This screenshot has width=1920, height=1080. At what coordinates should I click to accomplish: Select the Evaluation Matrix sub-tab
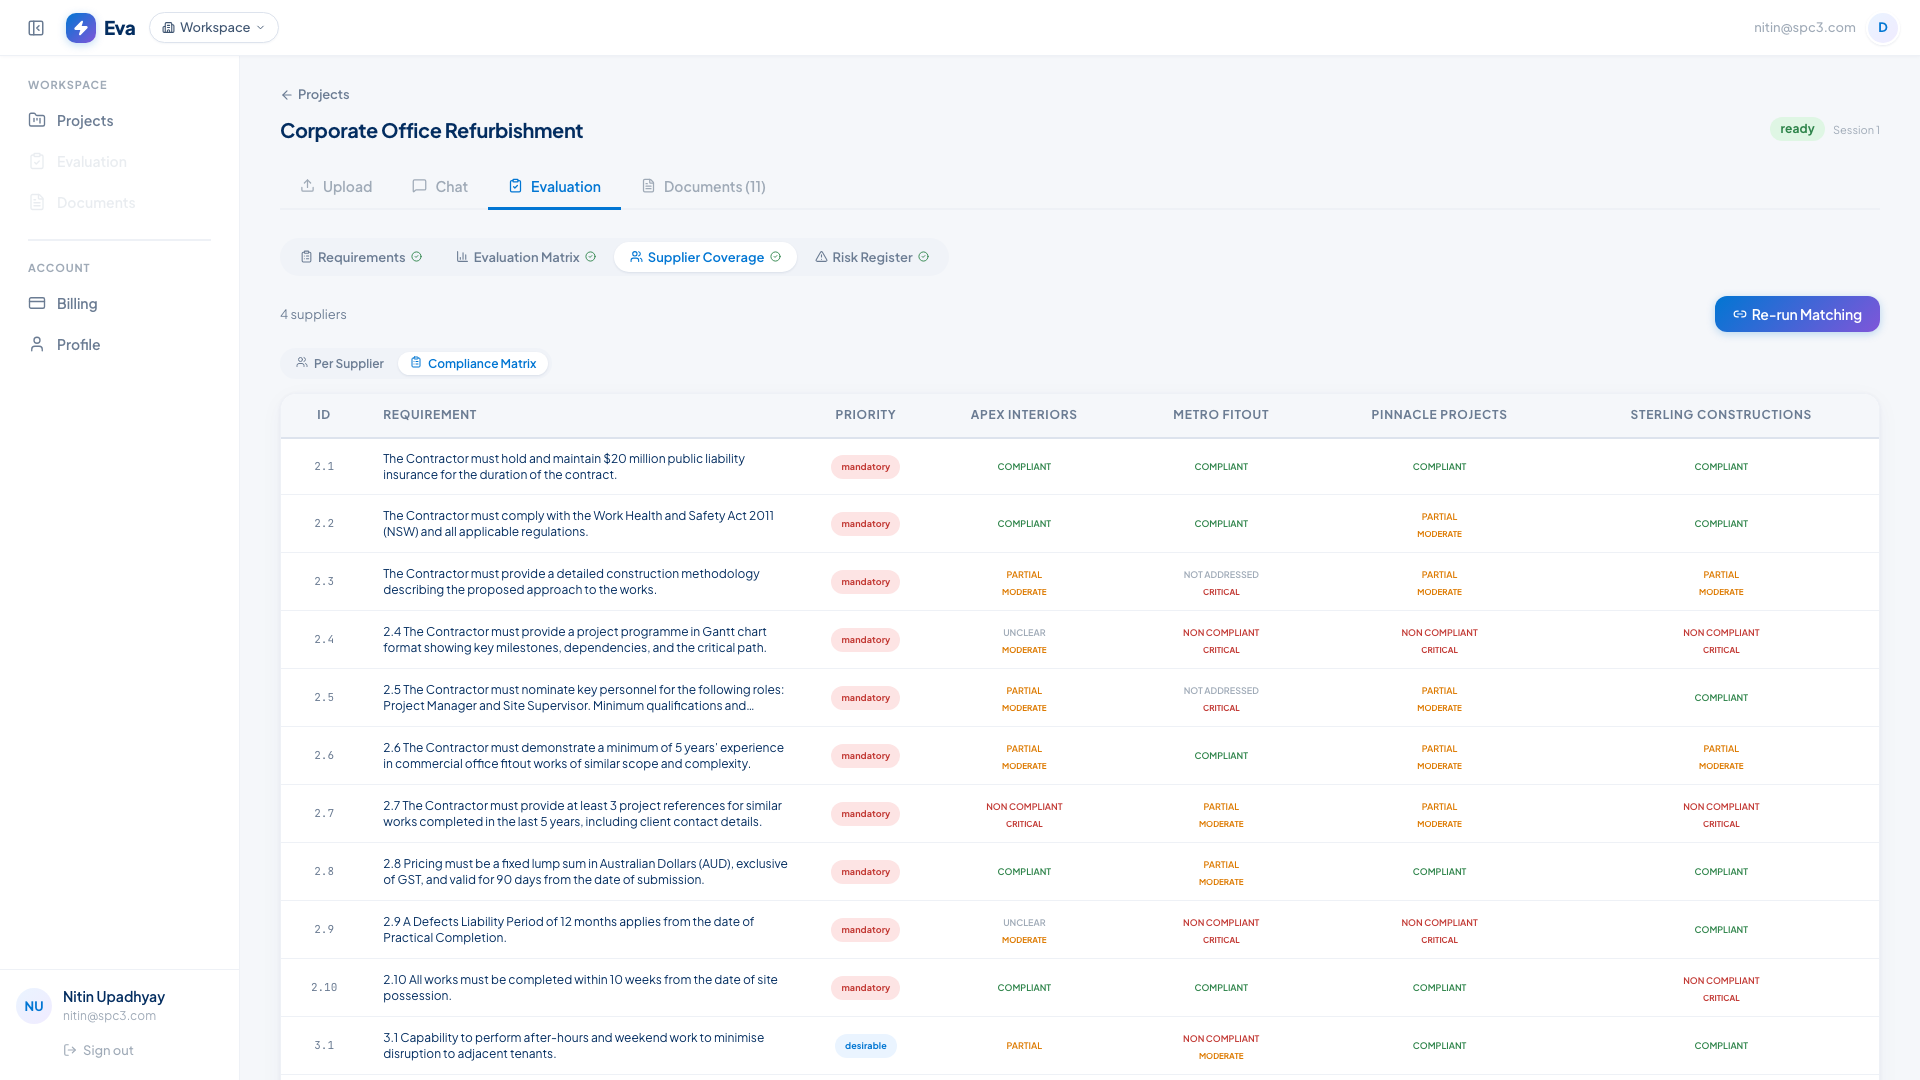pyautogui.click(x=526, y=258)
